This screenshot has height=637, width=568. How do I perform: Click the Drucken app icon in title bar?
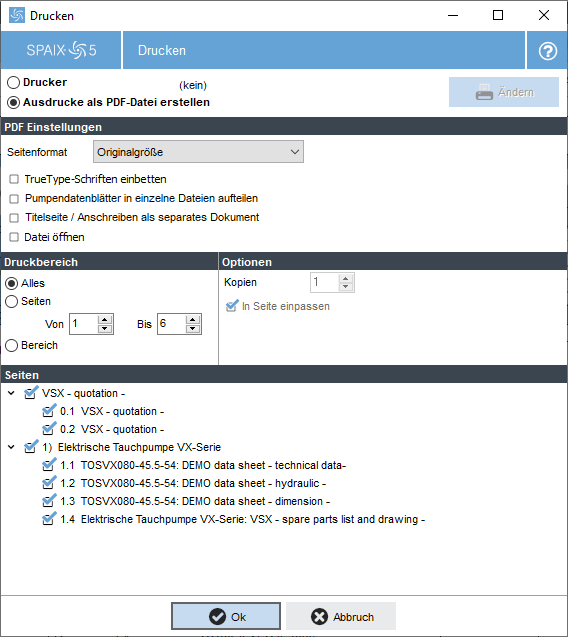pyautogui.click(x=17, y=15)
